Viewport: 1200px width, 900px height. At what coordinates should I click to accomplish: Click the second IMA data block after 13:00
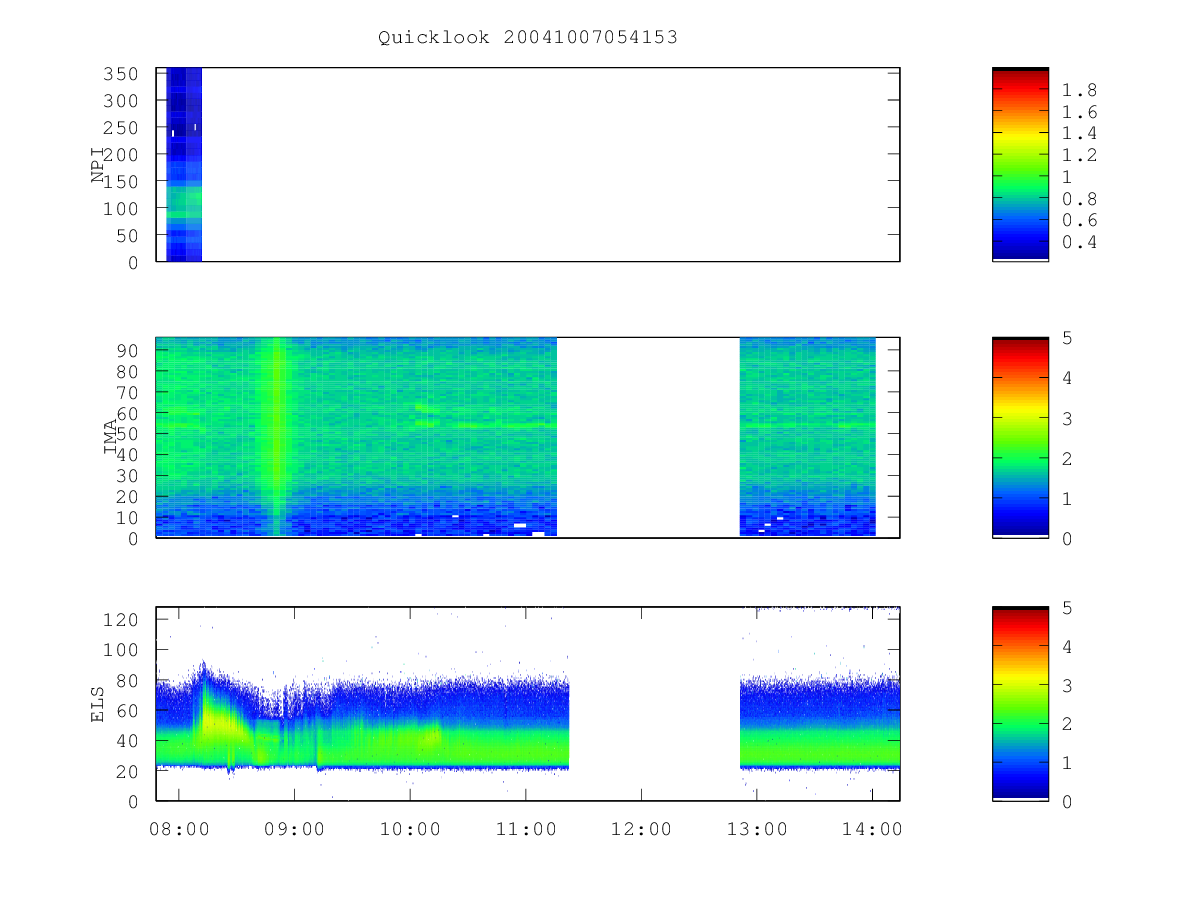808,437
